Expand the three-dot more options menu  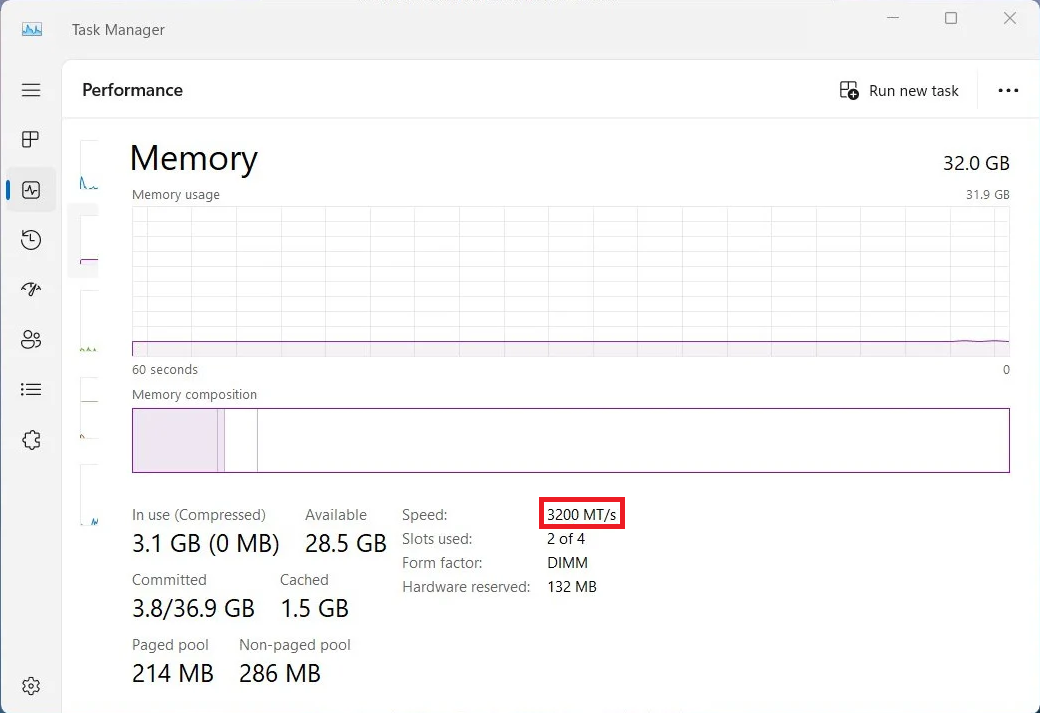1008,91
